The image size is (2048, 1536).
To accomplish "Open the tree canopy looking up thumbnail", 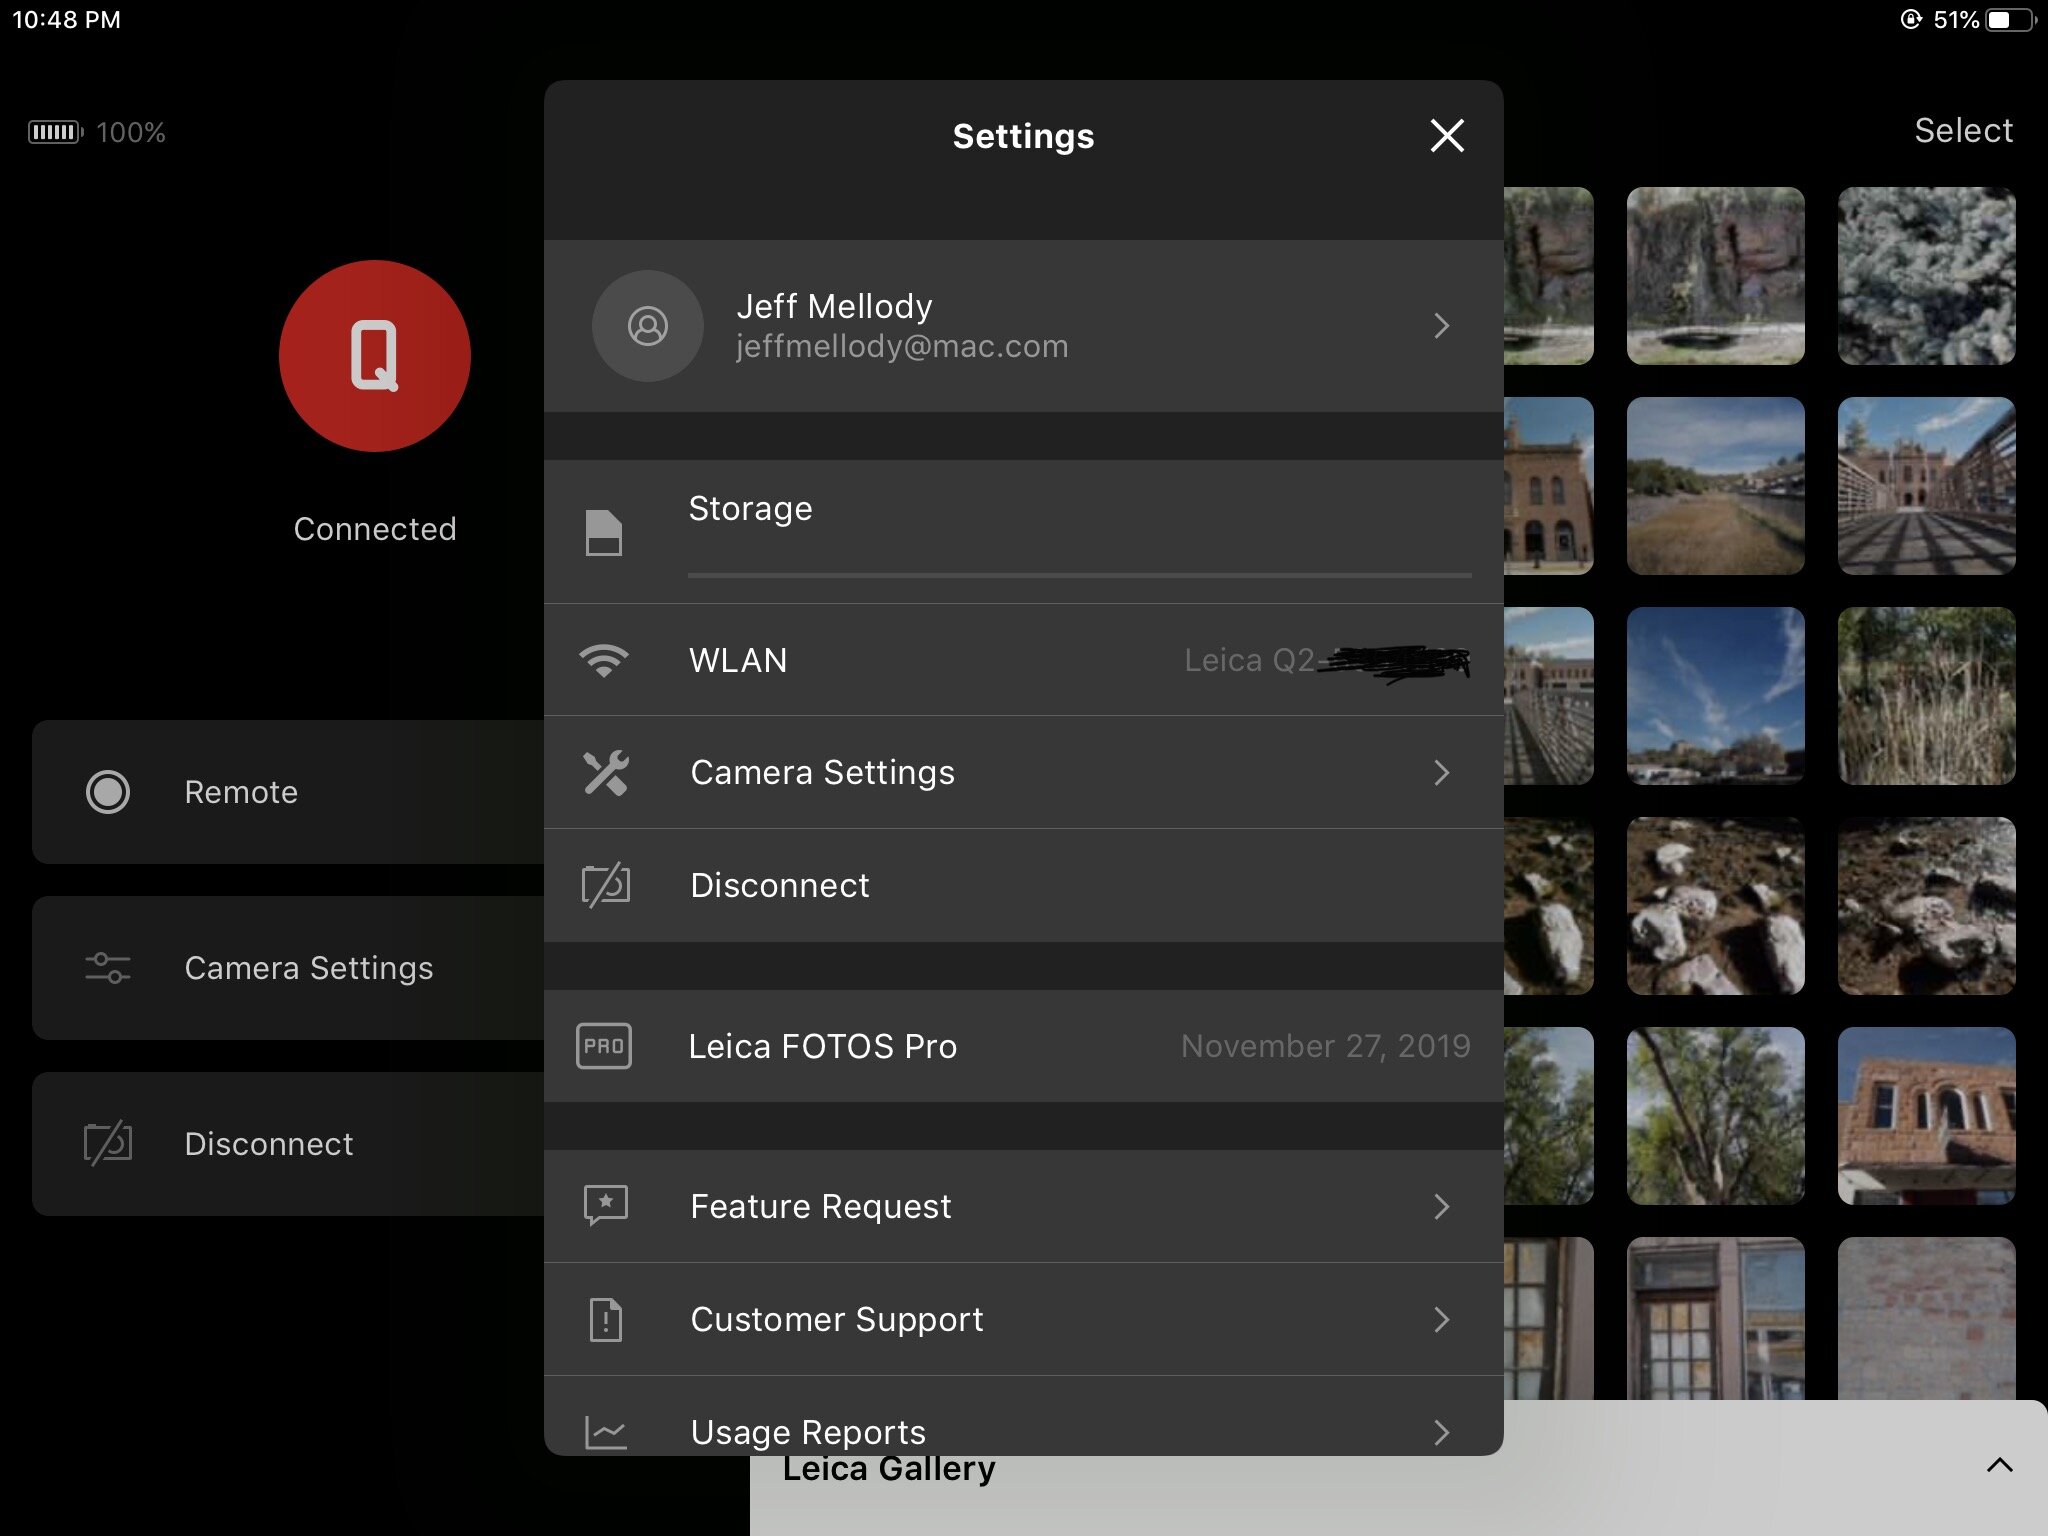I will pyautogui.click(x=1716, y=1116).
